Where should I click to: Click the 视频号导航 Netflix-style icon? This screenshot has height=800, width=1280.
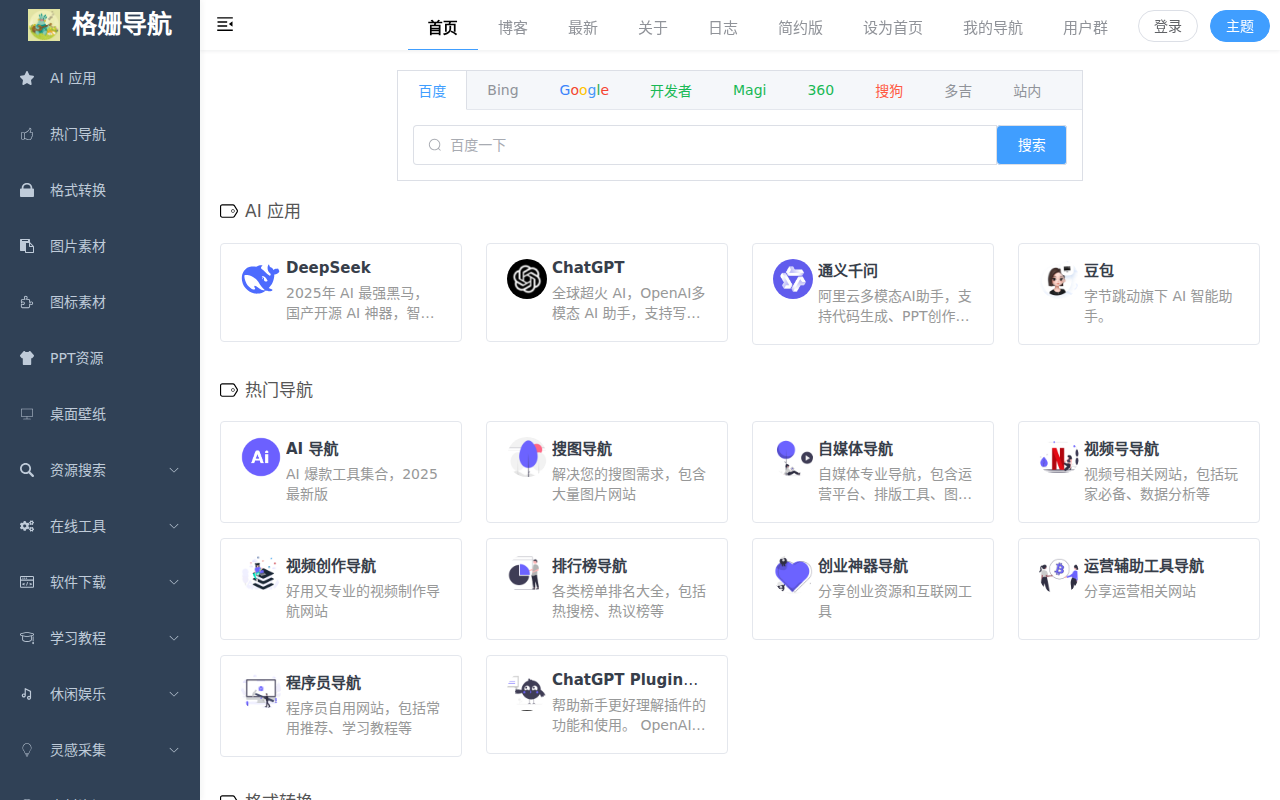(x=1058, y=457)
